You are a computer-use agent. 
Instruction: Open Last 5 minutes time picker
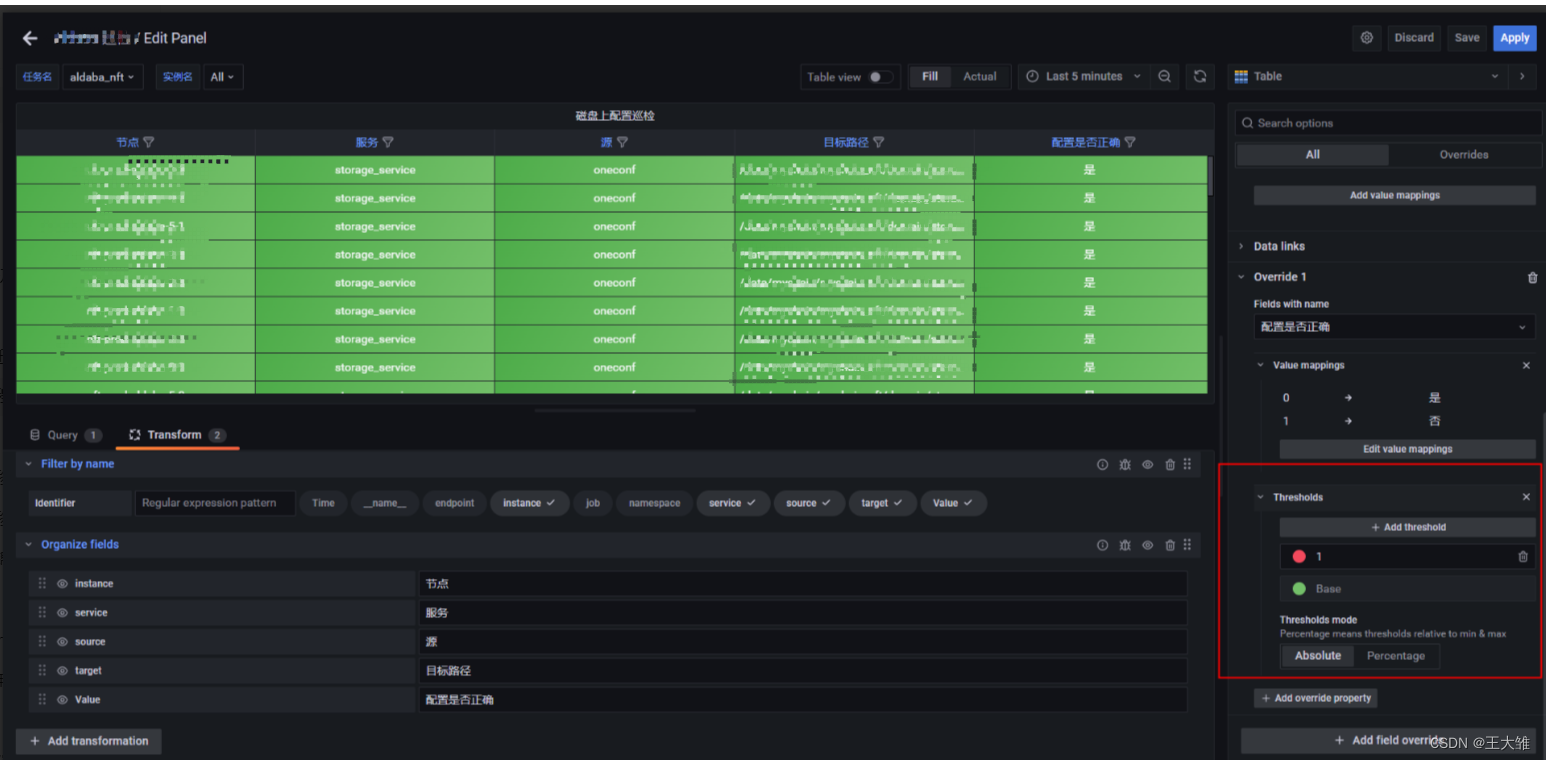tap(1083, 77)
